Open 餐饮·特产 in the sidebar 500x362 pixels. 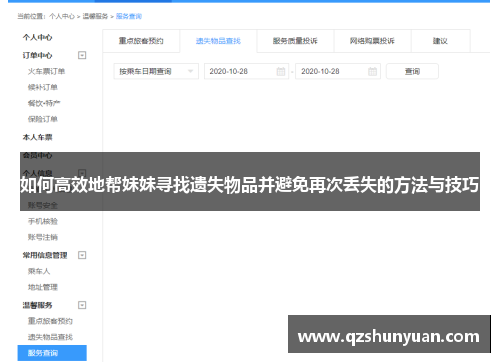tap(44, 103)
